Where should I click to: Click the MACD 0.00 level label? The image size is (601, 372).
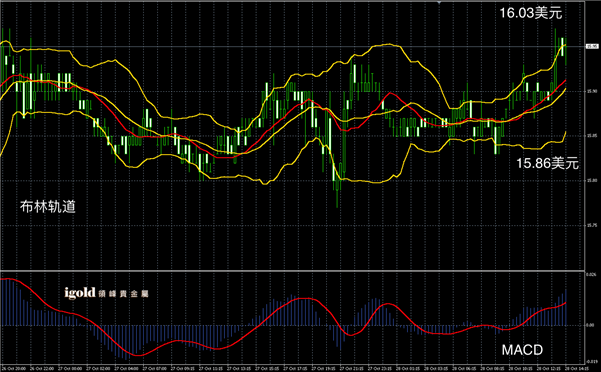click(591, 325)
